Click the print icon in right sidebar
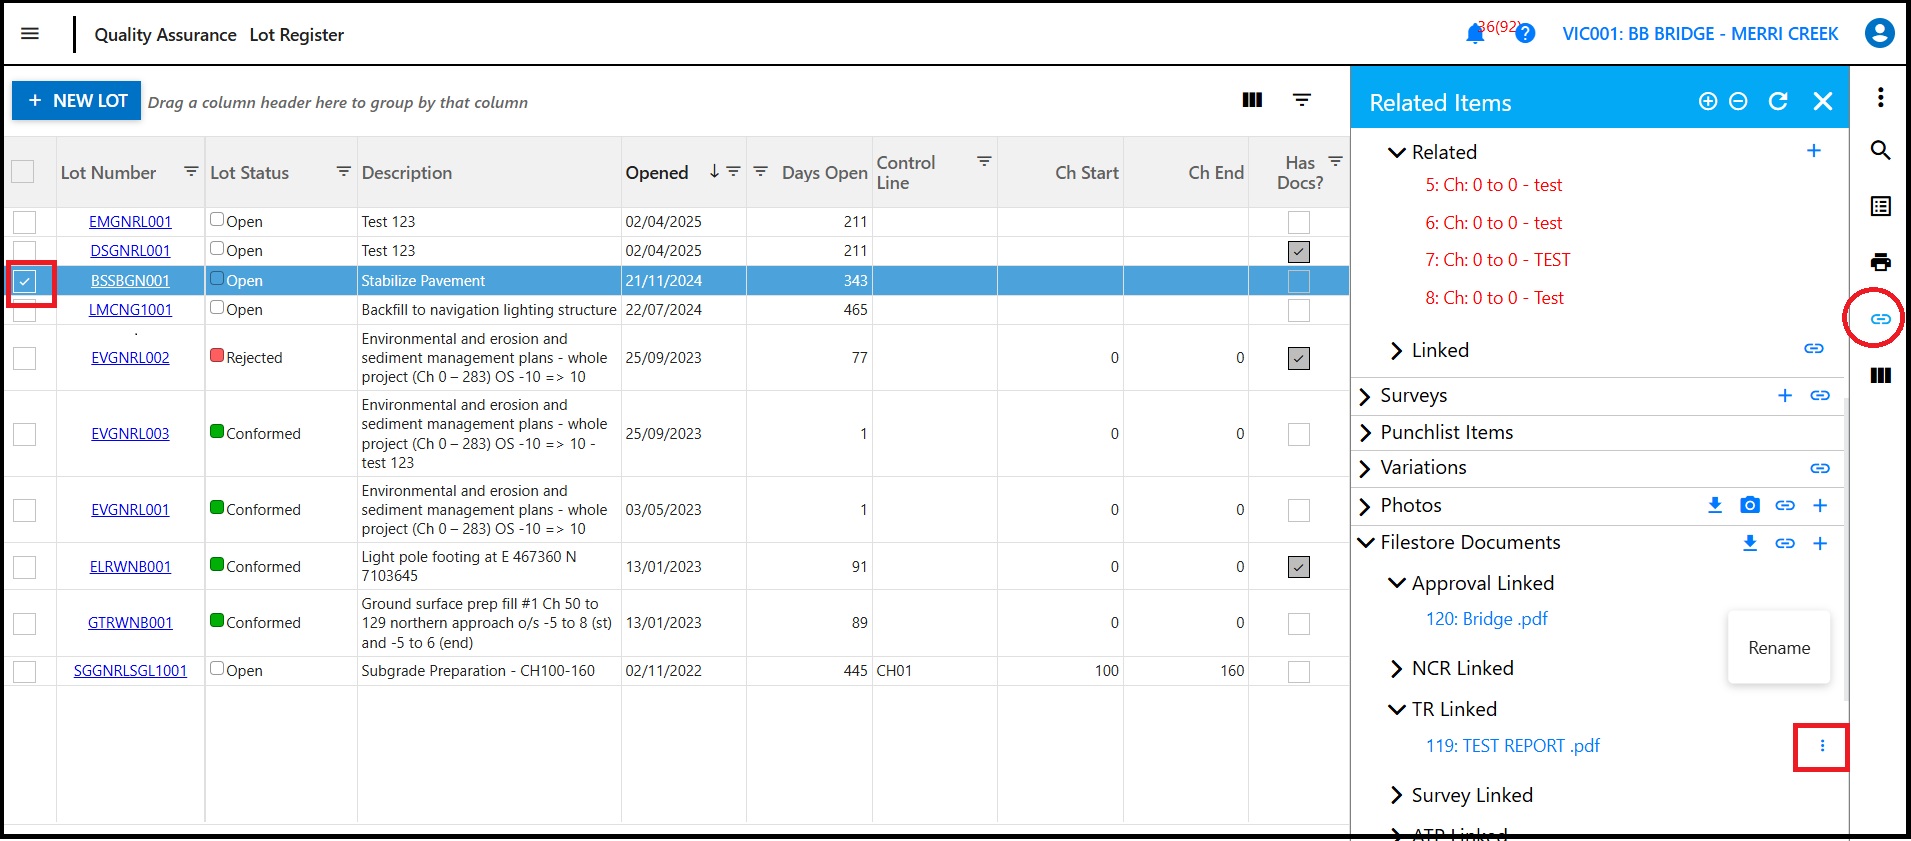This screenshot has width=1911, height=841. coord(1880,263)
